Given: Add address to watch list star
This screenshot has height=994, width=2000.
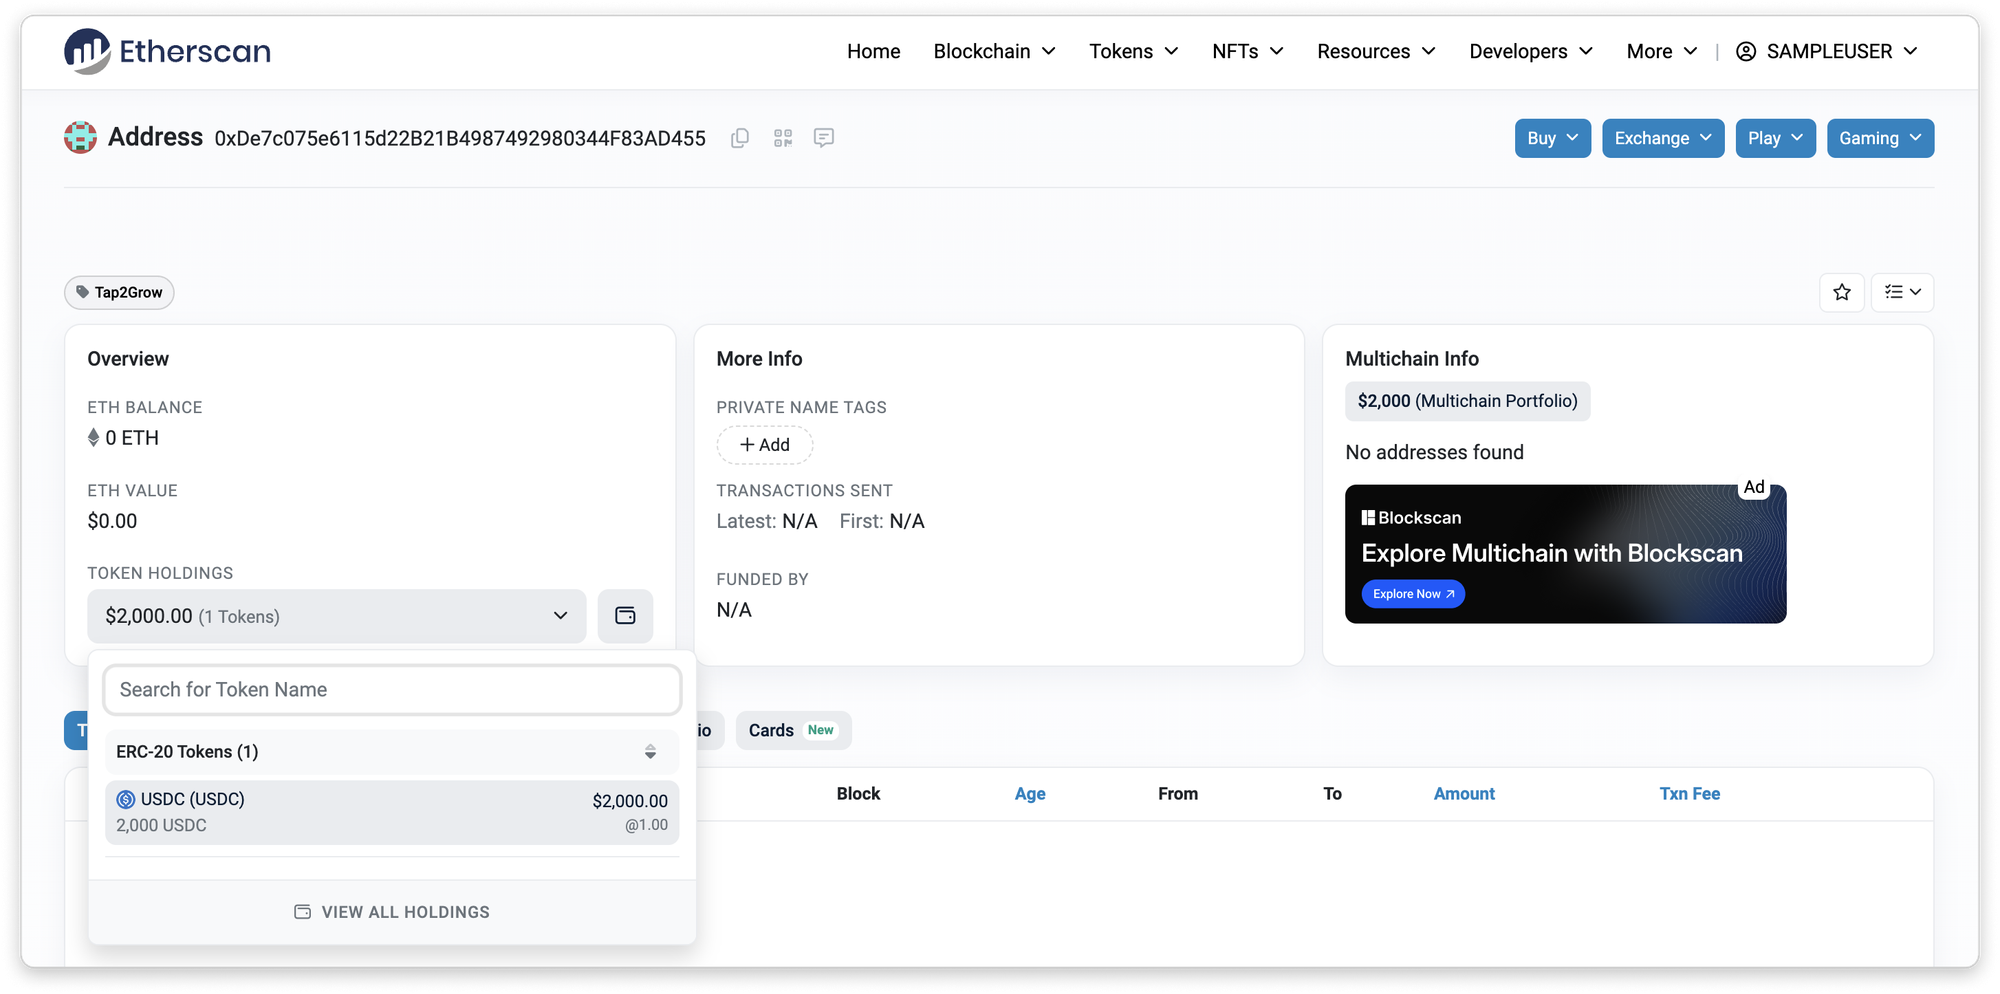Looking at the screenshot, I should (1842, 292).
